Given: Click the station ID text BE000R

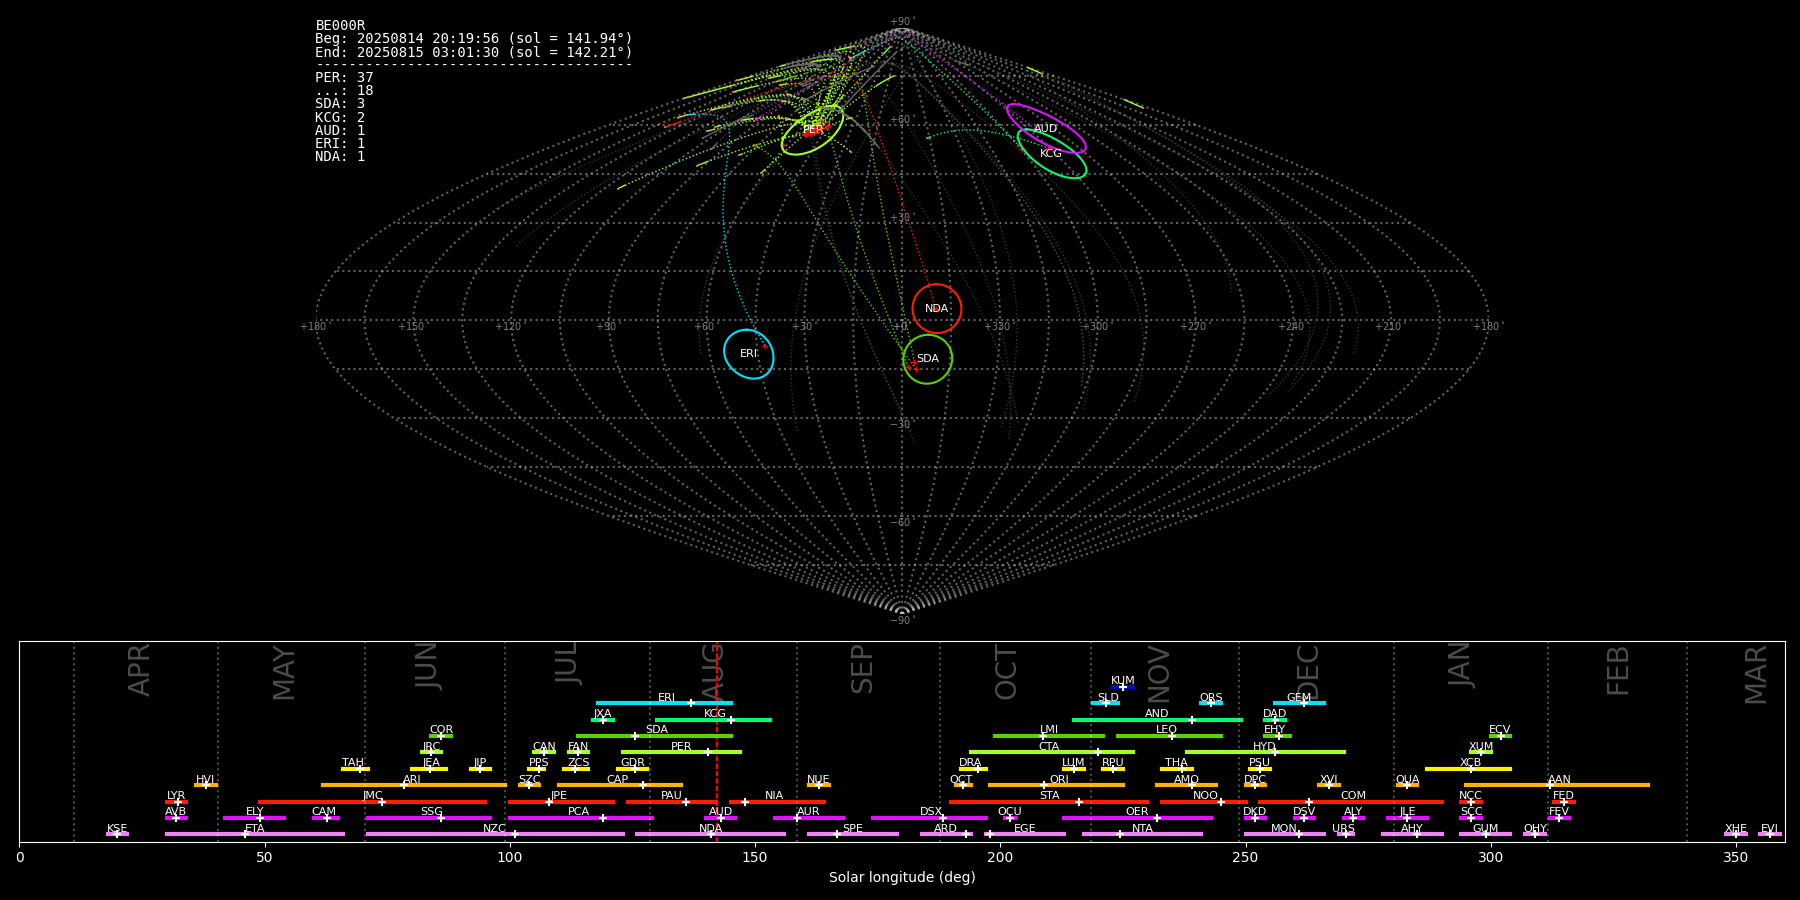Looking at the screenshot, I should click(x=340, y=25).
